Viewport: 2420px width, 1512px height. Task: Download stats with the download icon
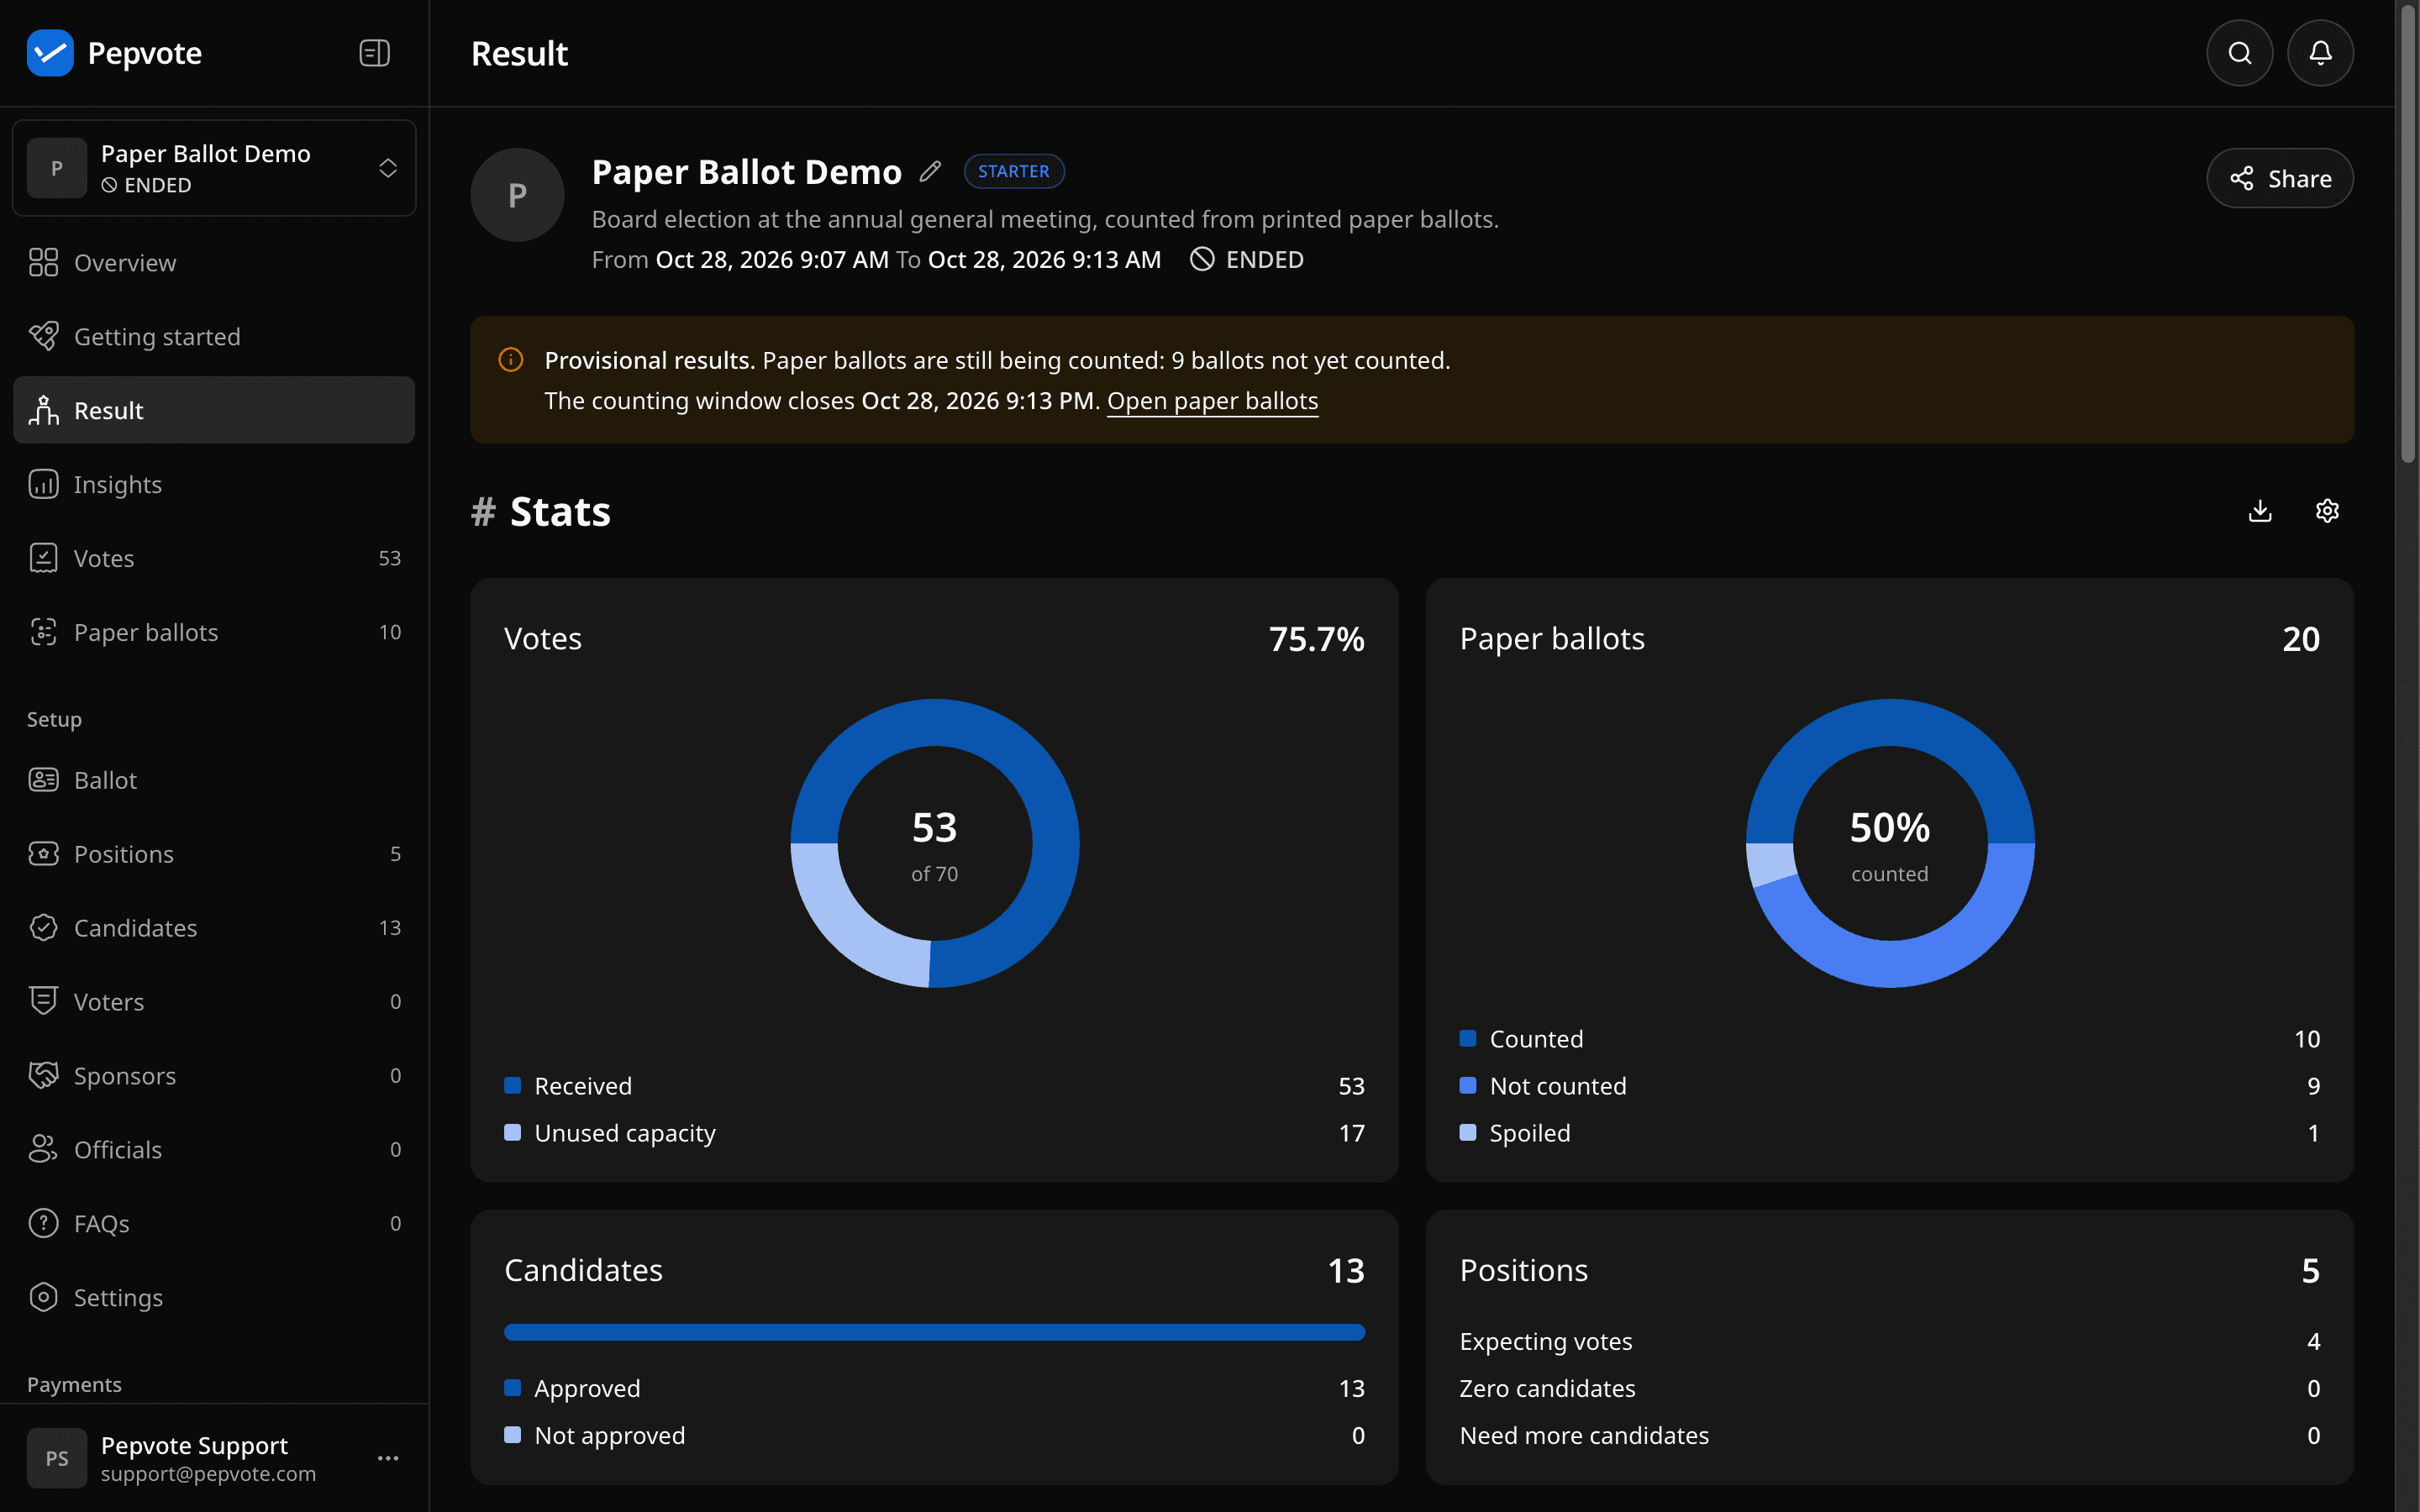click(x=2260, y=511)
